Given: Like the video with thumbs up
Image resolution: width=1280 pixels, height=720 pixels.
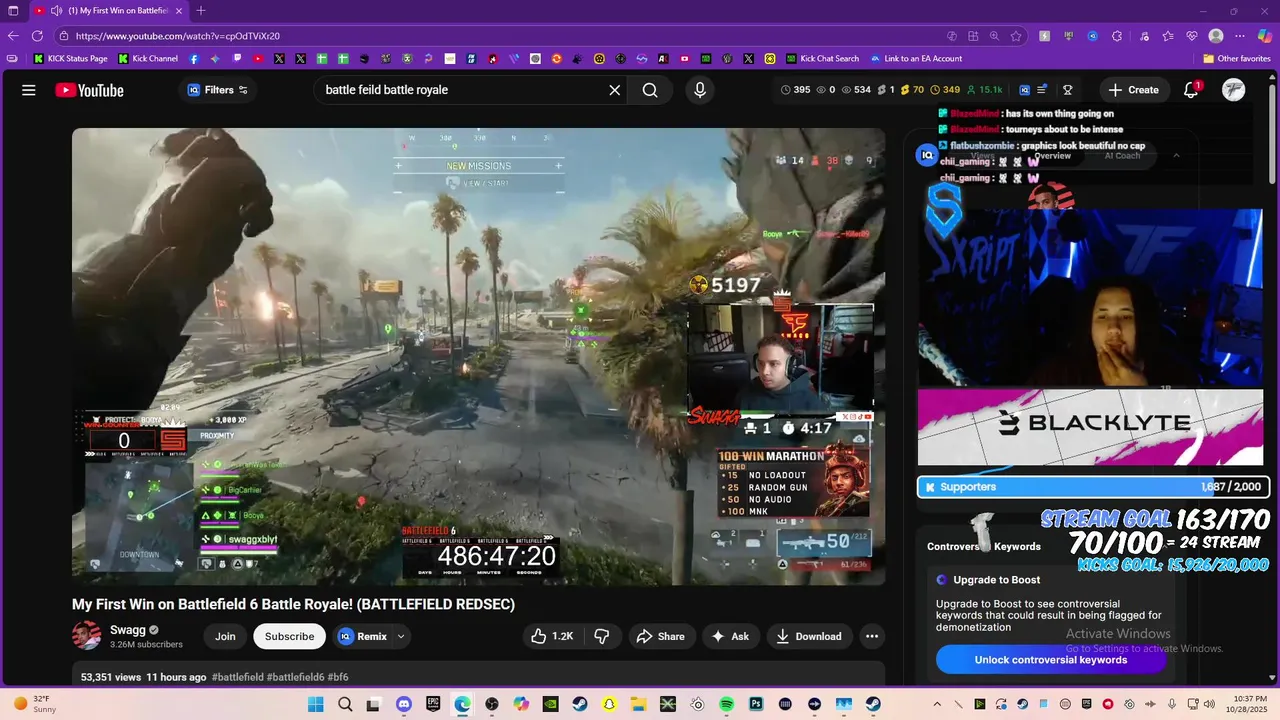Looking at the screenshot, I should 552,636.
